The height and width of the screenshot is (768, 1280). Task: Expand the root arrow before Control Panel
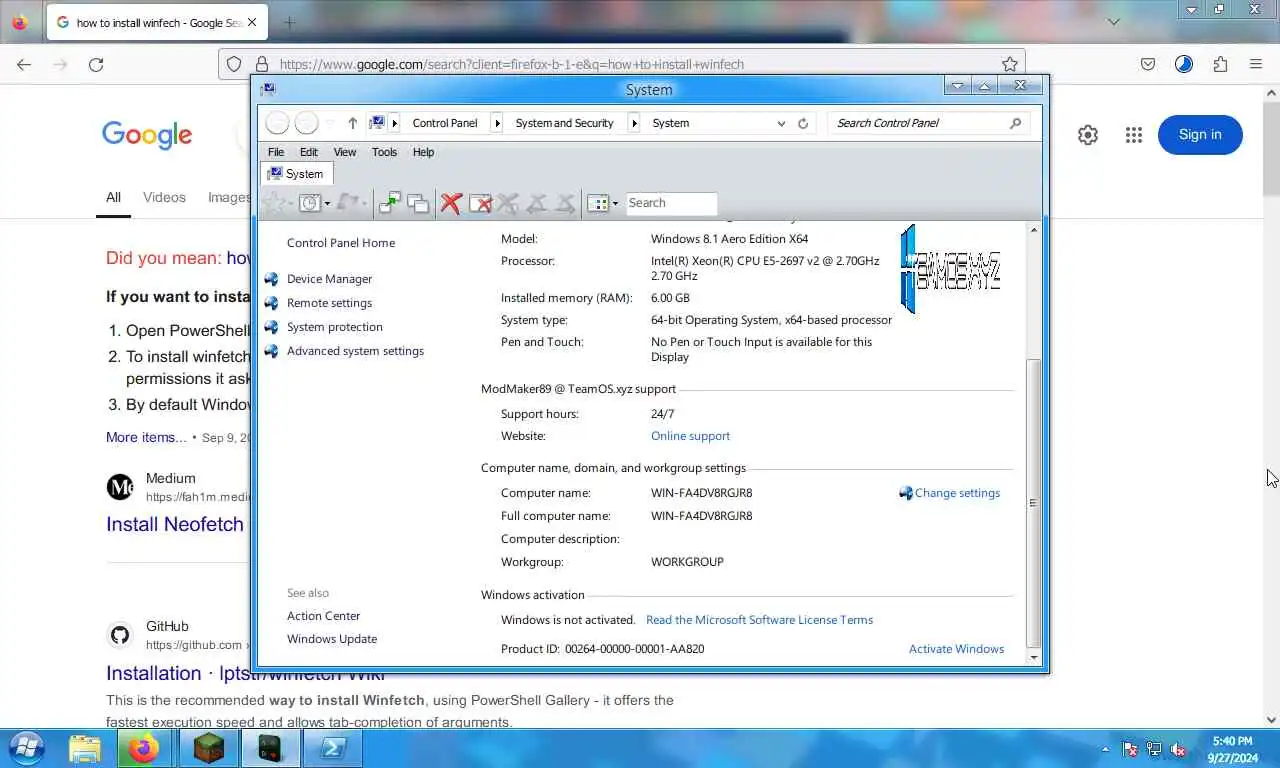click(394, 123)
